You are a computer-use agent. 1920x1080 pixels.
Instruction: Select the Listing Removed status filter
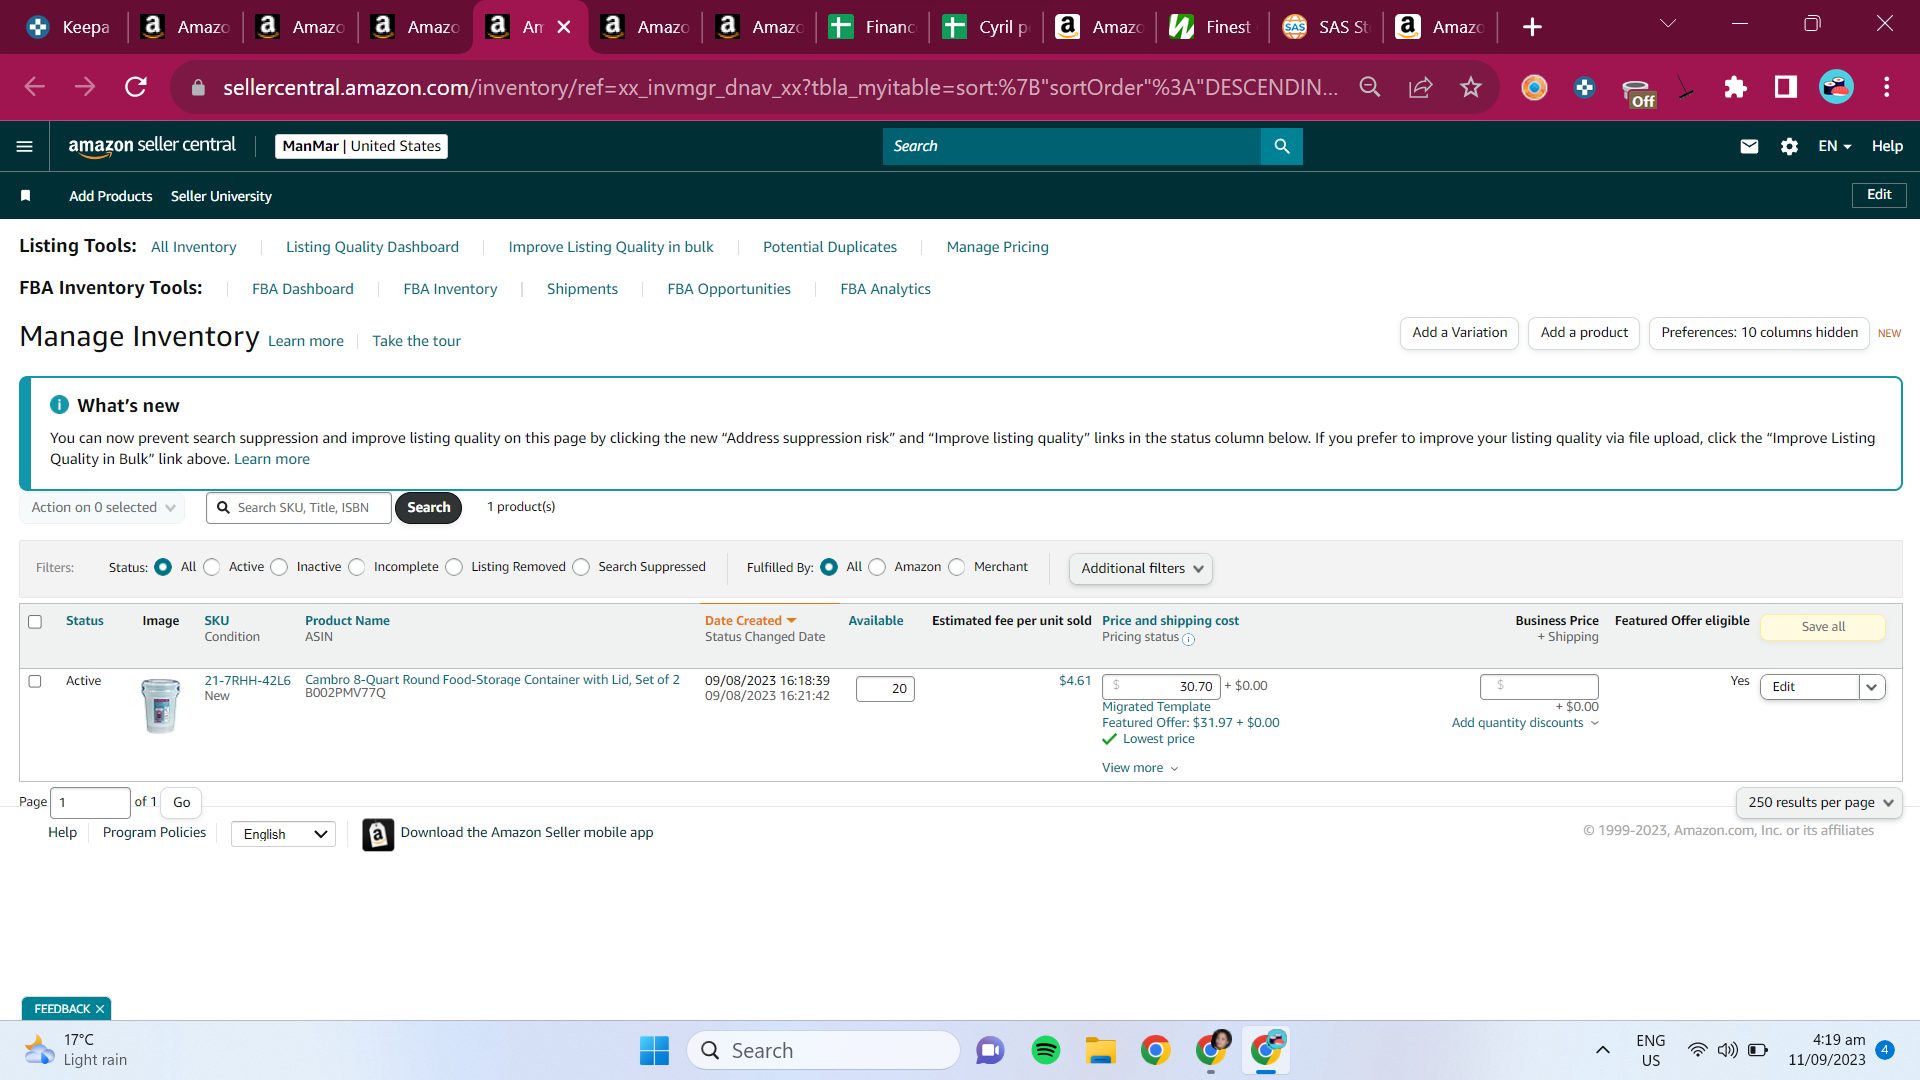tap(454, 567)
